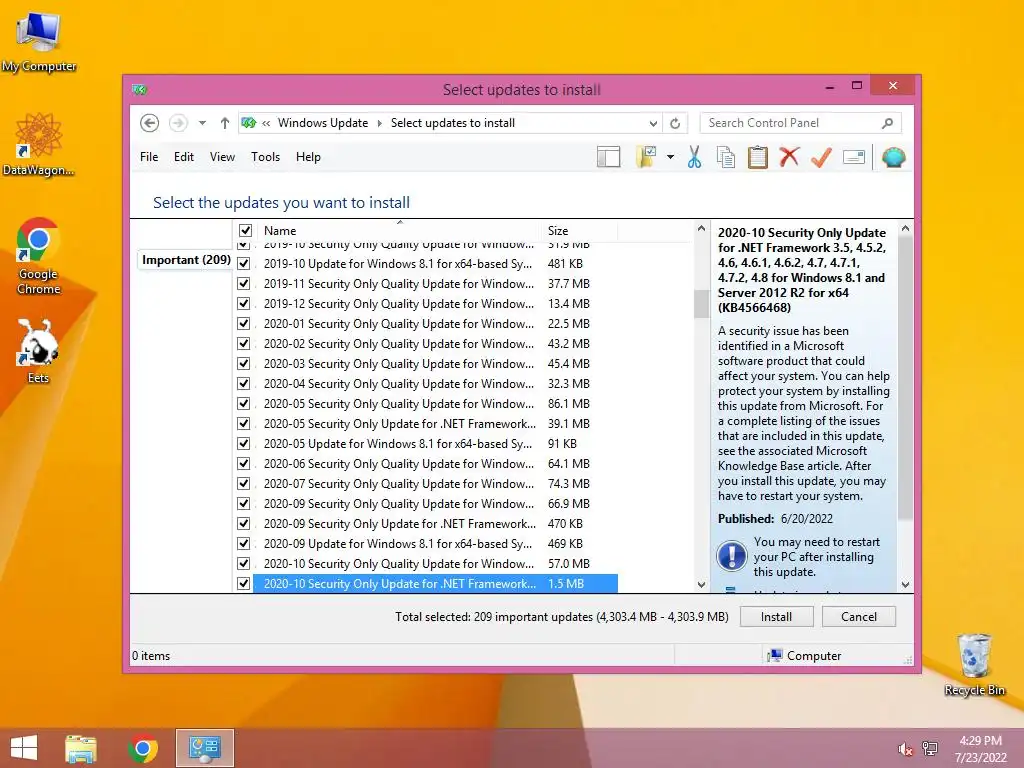Image resolution: width=1024 pixels, height=768 pixels.
Task: Click the Paste clipboard icon
Action: (x=758, y=157)
